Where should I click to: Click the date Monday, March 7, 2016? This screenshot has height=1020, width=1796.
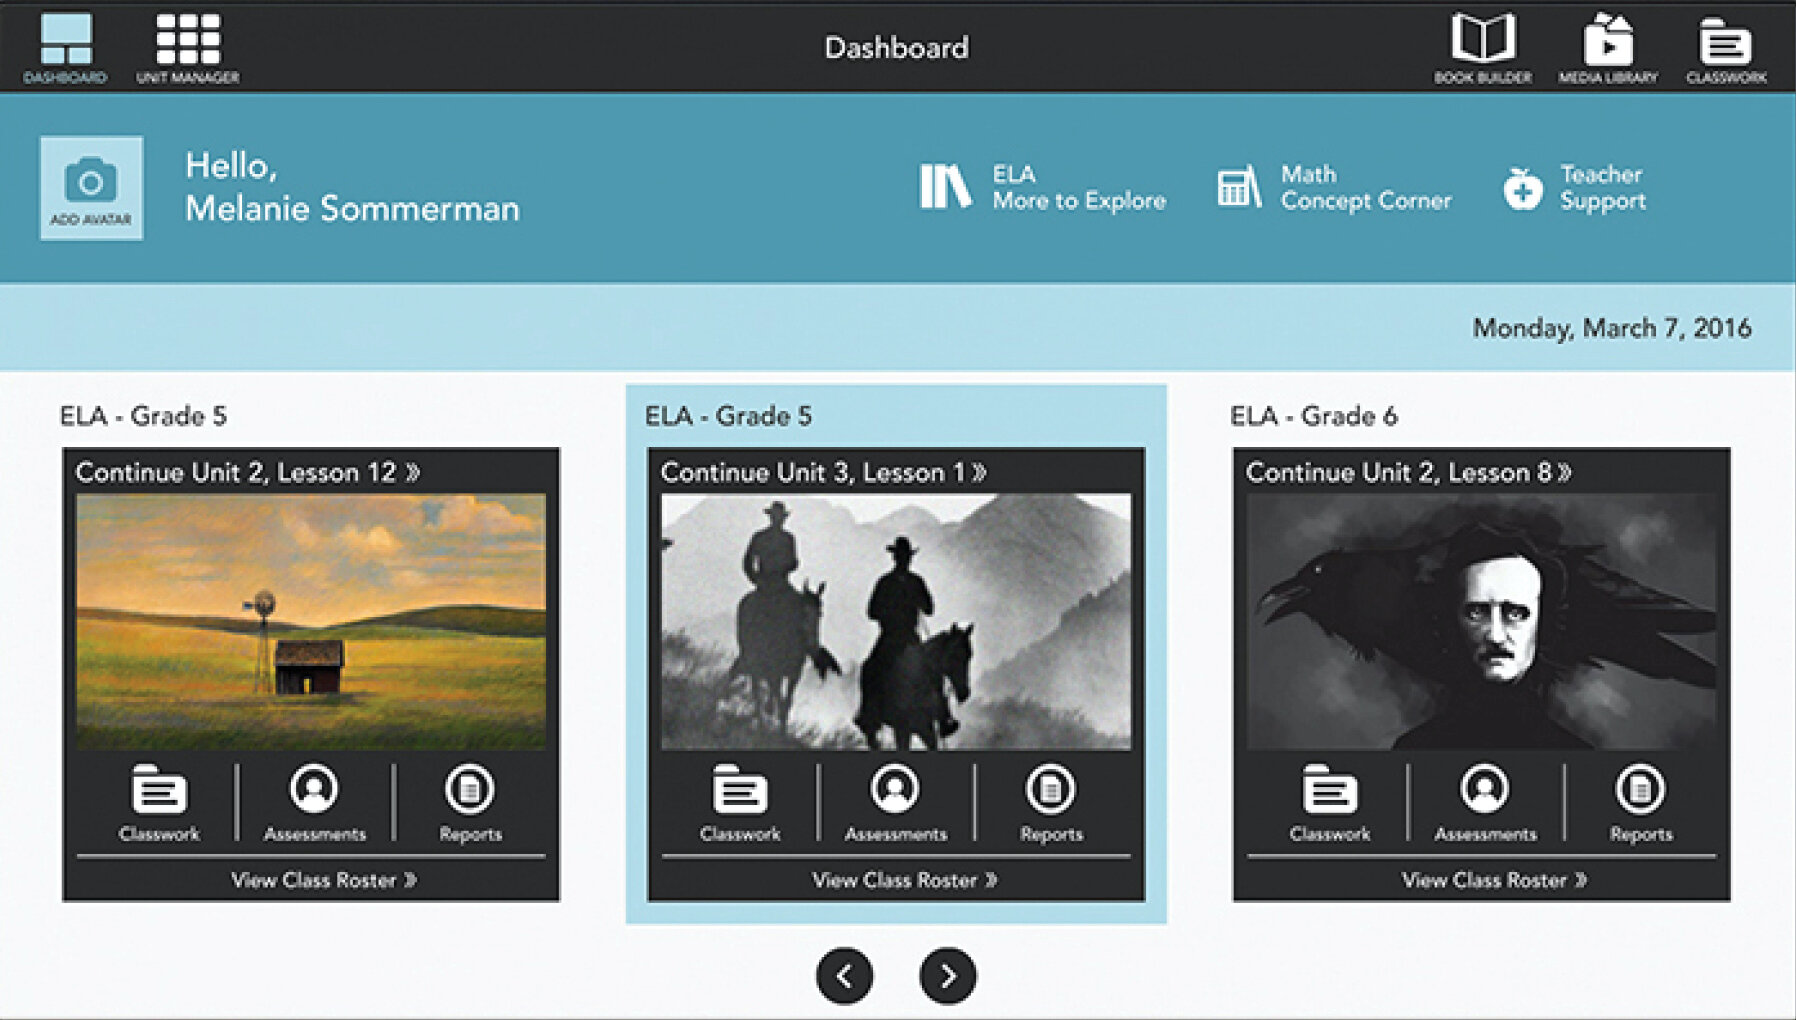point(1612,328)
